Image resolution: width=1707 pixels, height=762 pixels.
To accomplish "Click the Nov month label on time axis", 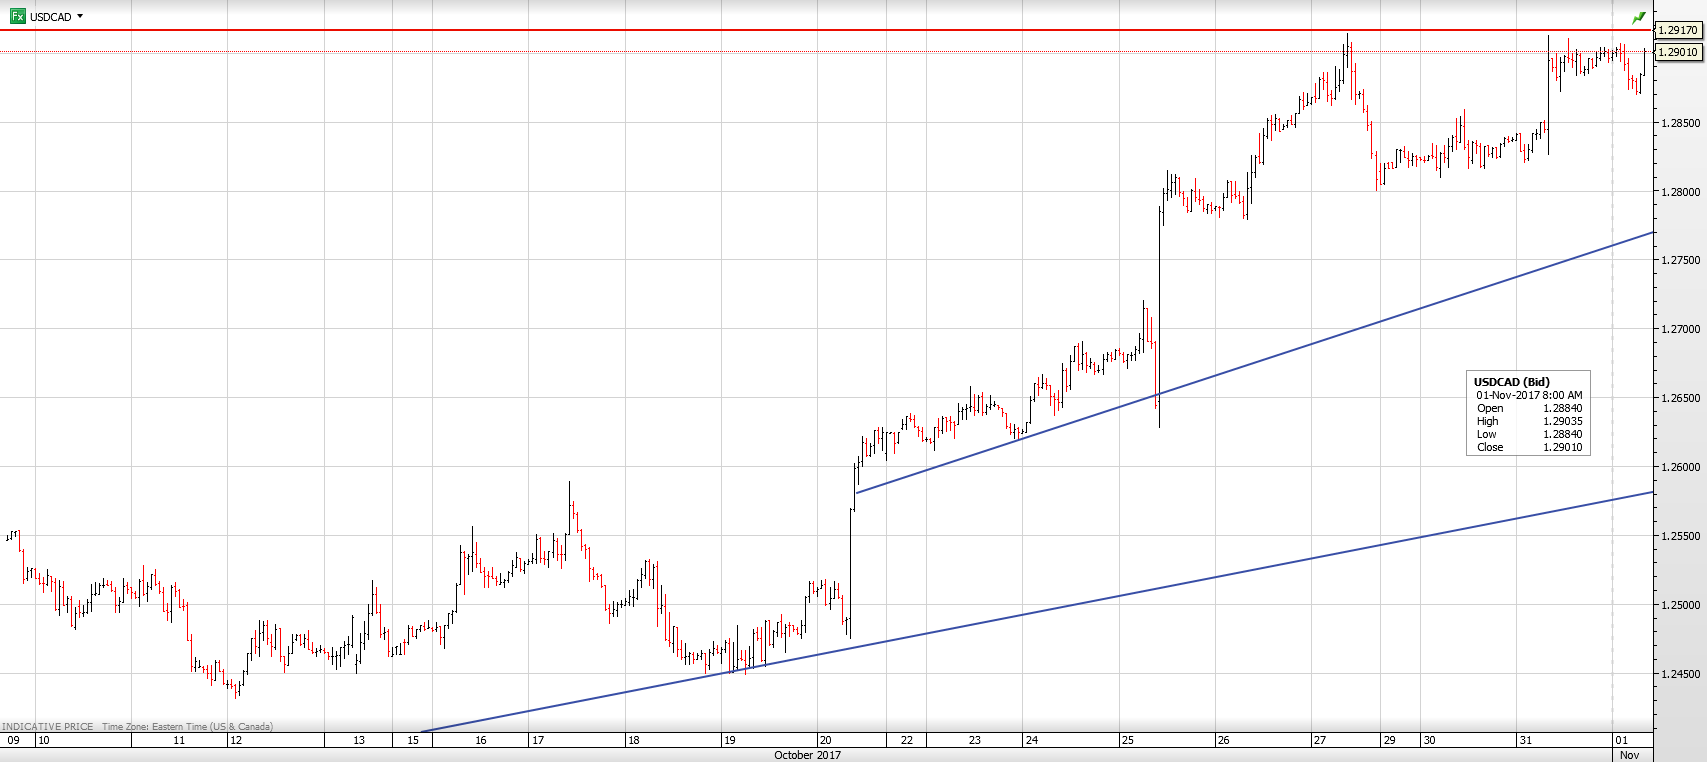I will [x=1629, y=755].
